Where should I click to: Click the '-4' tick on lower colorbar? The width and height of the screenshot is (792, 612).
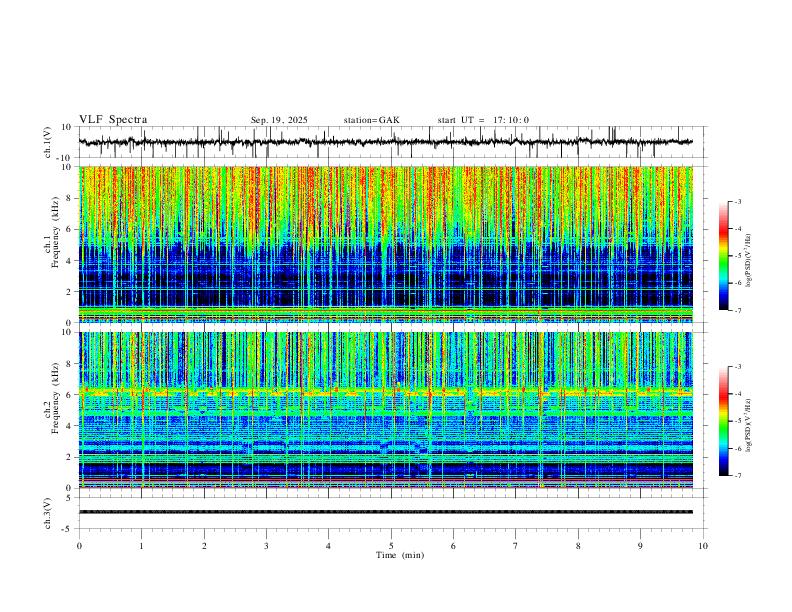click(737, 393)
